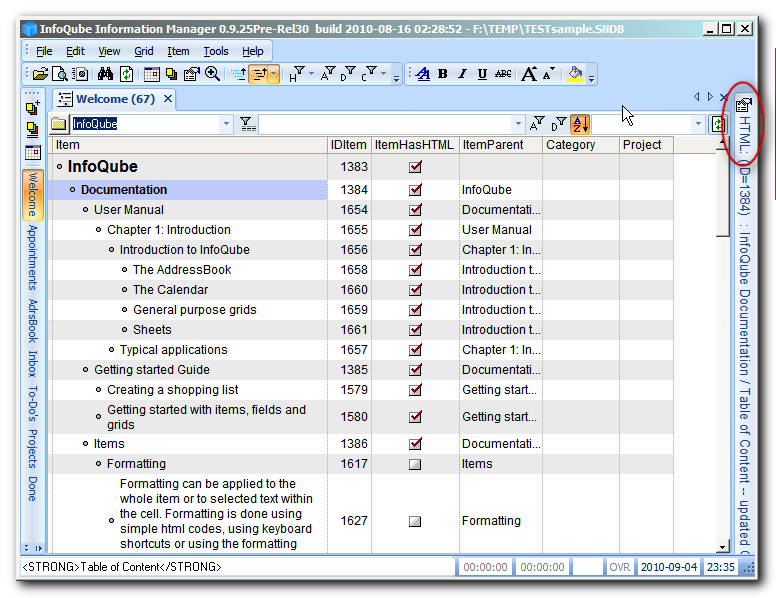
Task: Decrease font size with small A
Action: 548,74
